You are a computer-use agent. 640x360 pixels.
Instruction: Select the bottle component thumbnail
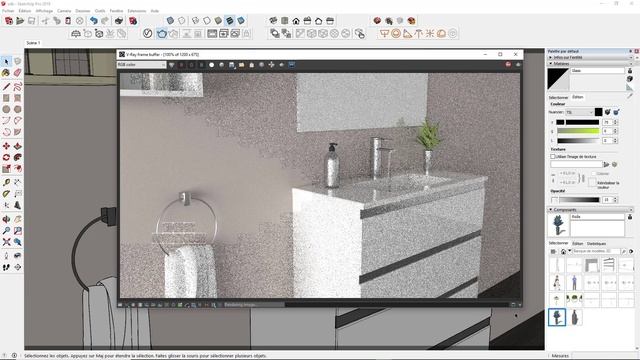click(575, 317)
